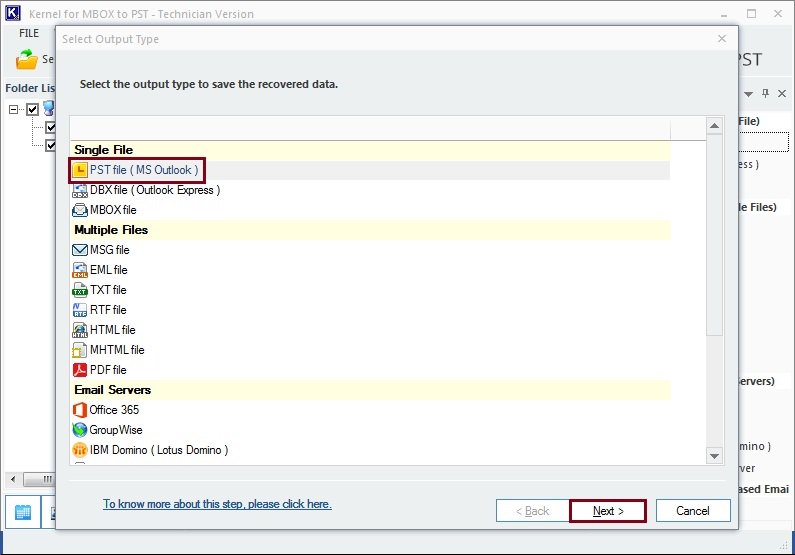Choose "HTML file" text

(x=113, y=330)
